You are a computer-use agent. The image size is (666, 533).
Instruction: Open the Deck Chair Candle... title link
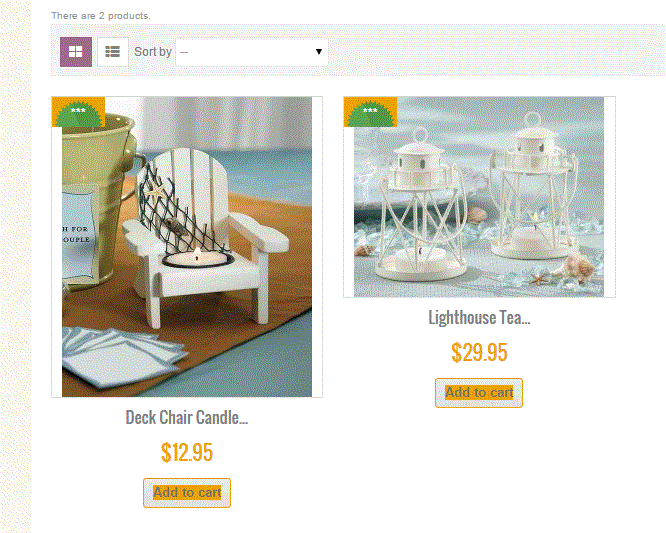coord(187,417)
